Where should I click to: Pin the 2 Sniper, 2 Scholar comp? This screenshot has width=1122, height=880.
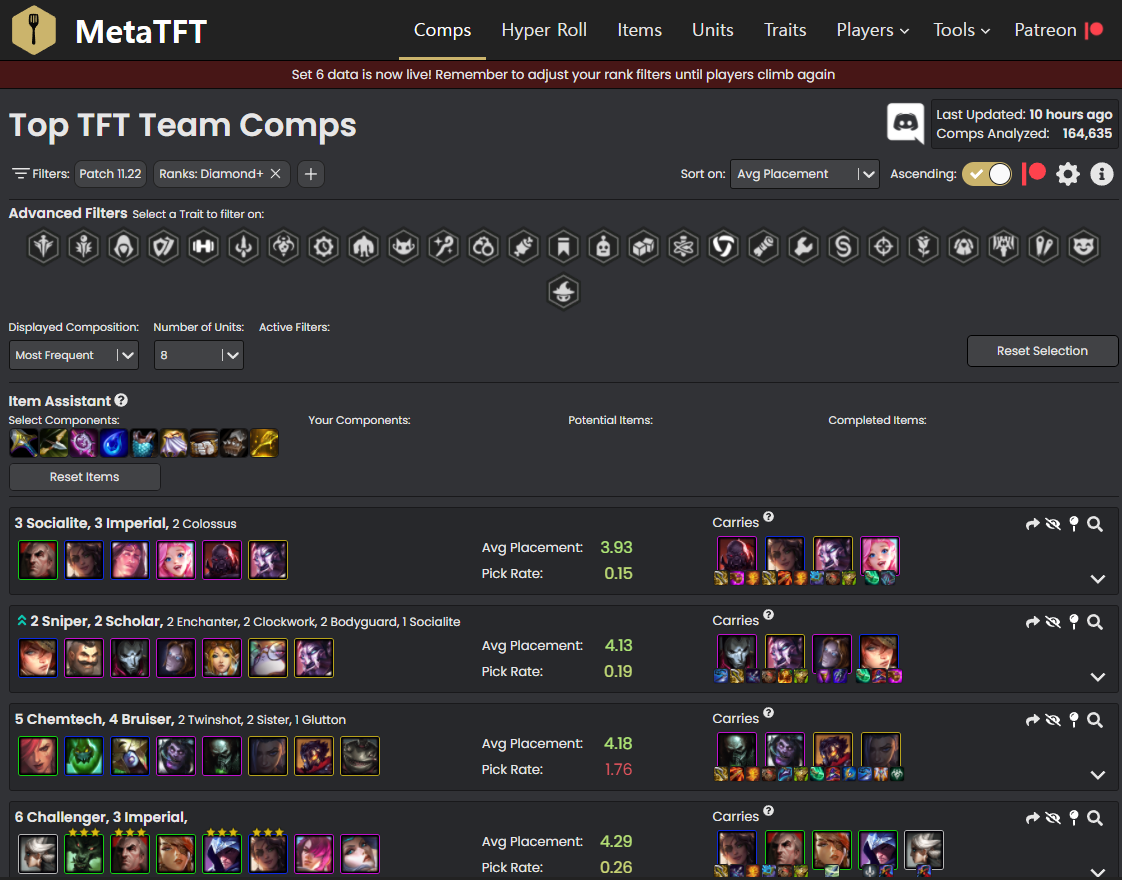1073,622
